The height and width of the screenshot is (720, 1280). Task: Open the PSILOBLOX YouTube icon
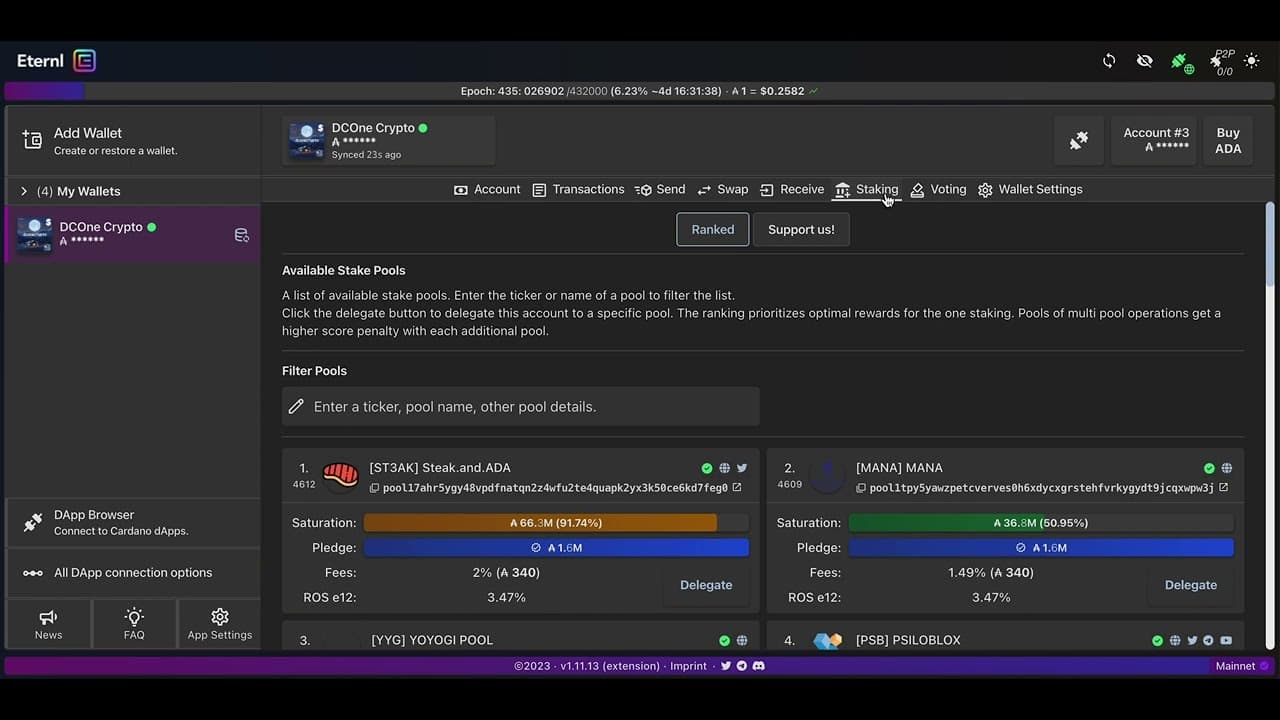(1226, 641)
